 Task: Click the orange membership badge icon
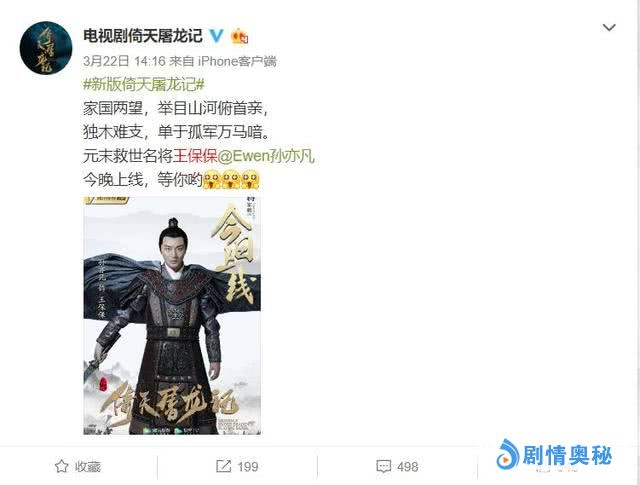coord(240,36)
